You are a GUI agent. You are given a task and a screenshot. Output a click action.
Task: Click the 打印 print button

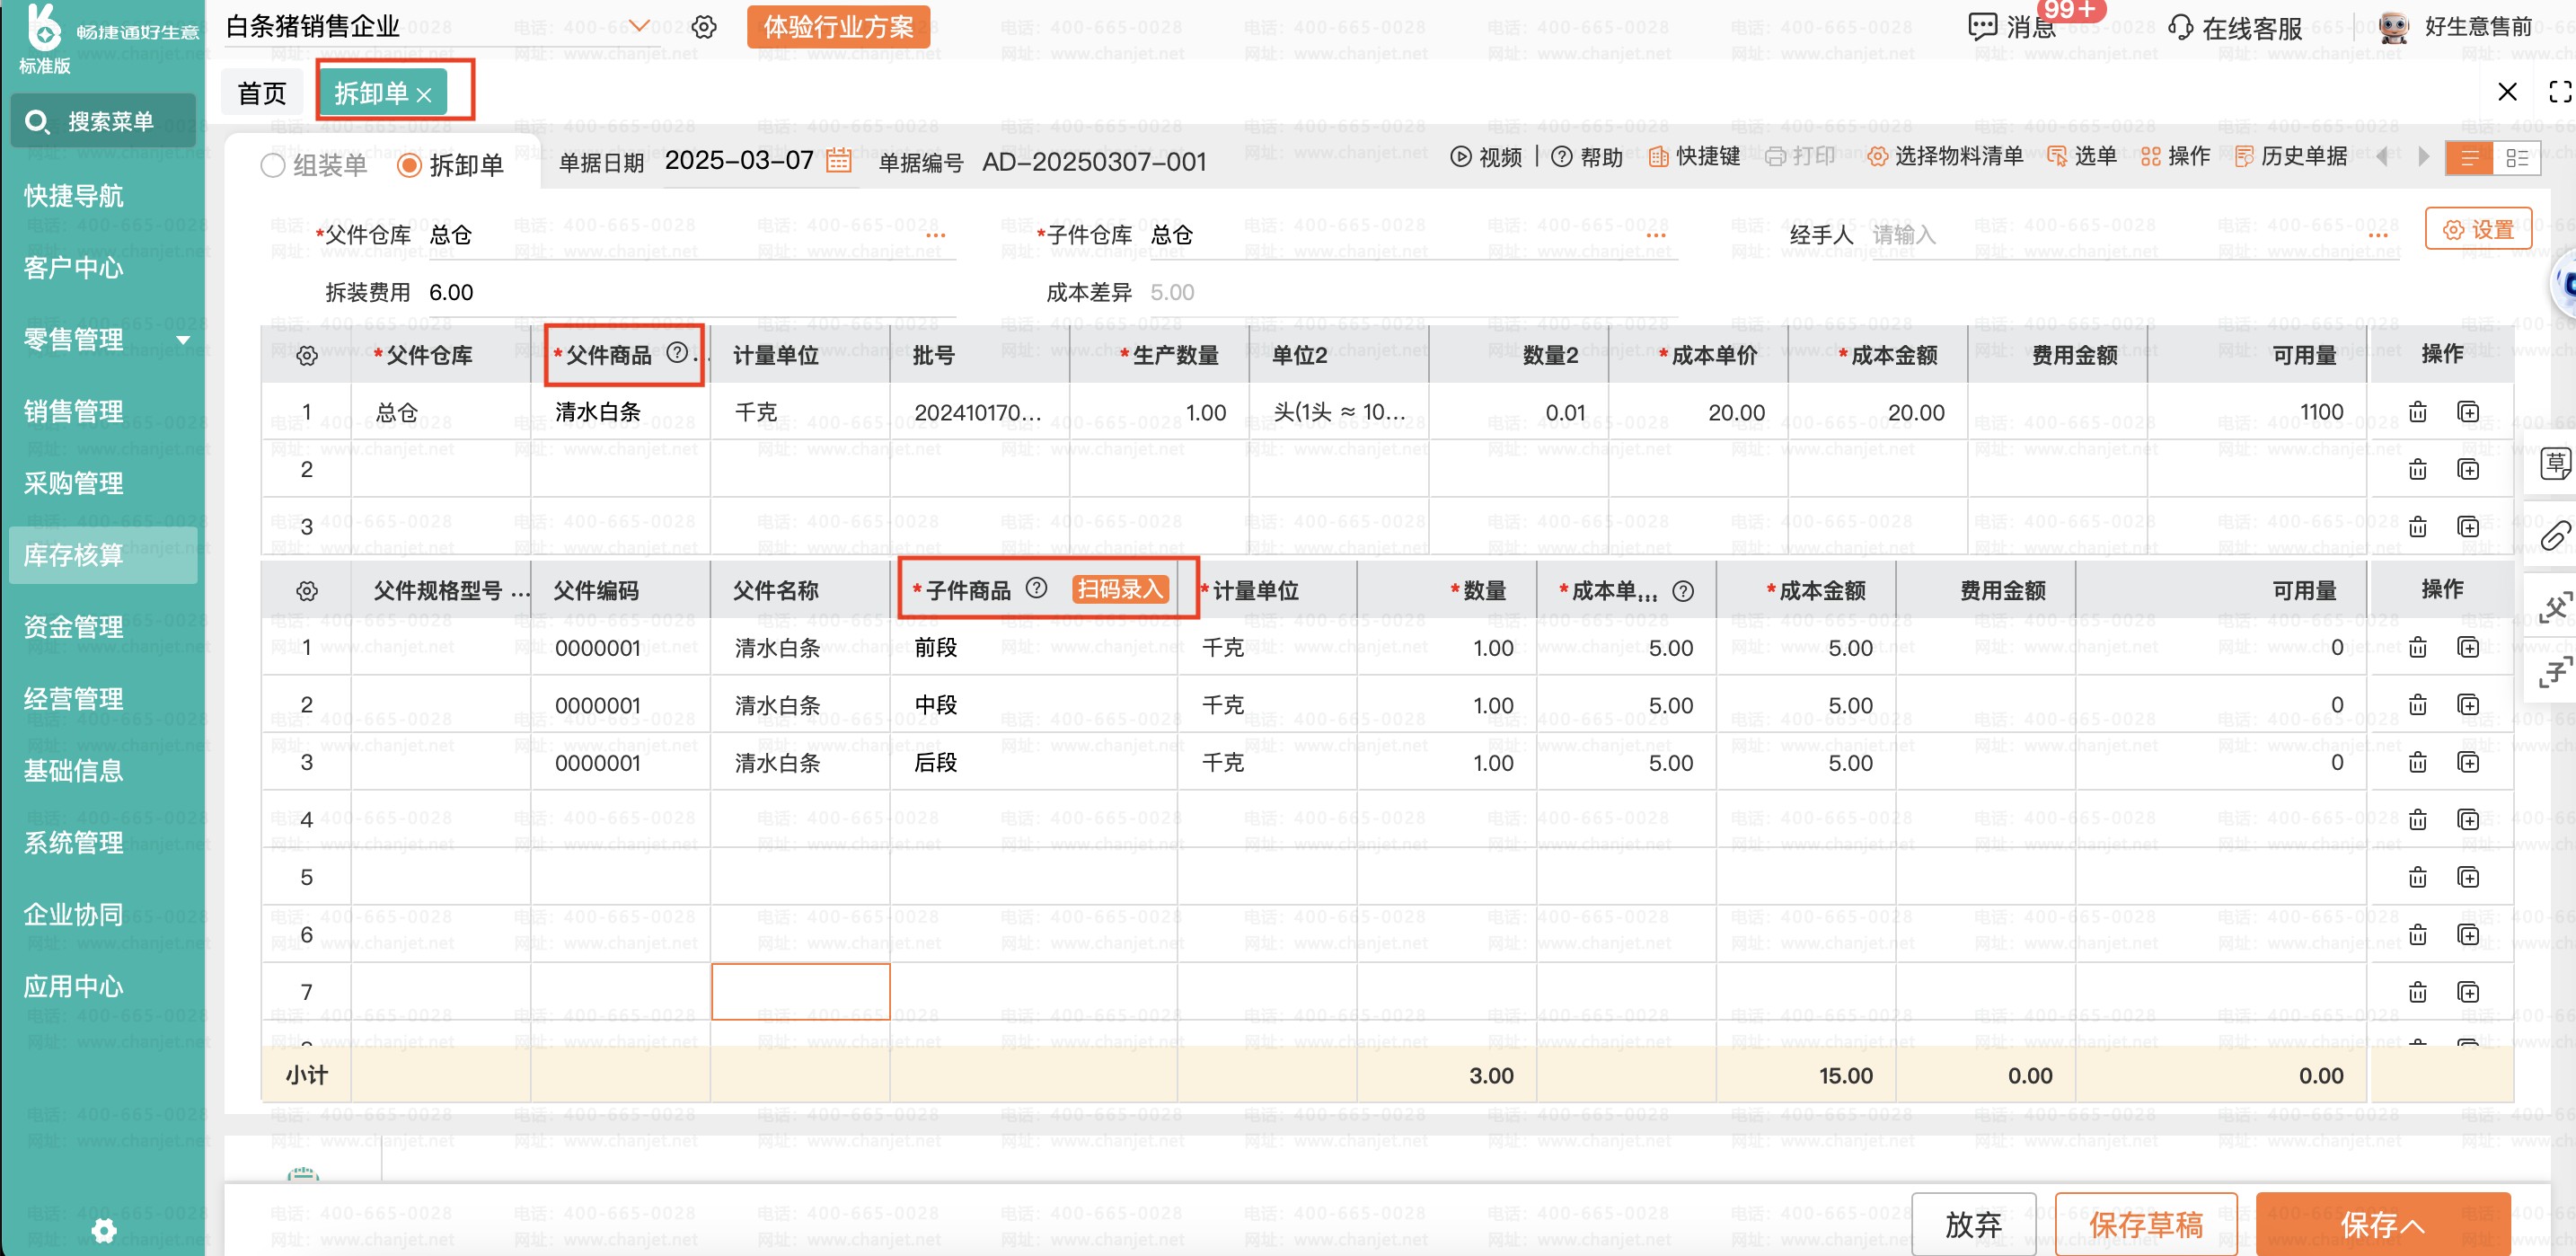1800,156
